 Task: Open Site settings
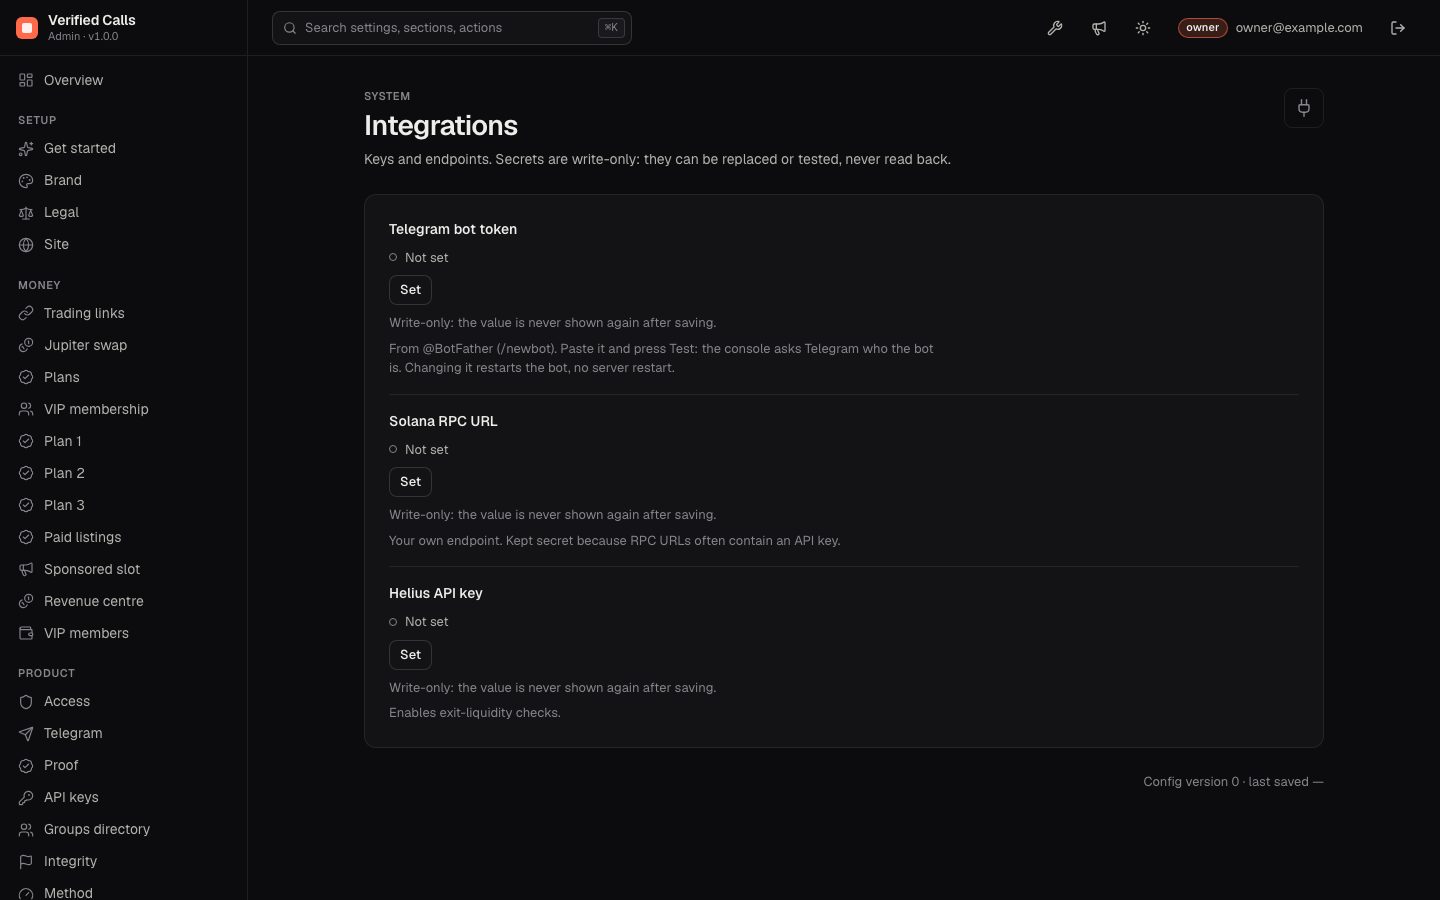[x=123, y=244]
